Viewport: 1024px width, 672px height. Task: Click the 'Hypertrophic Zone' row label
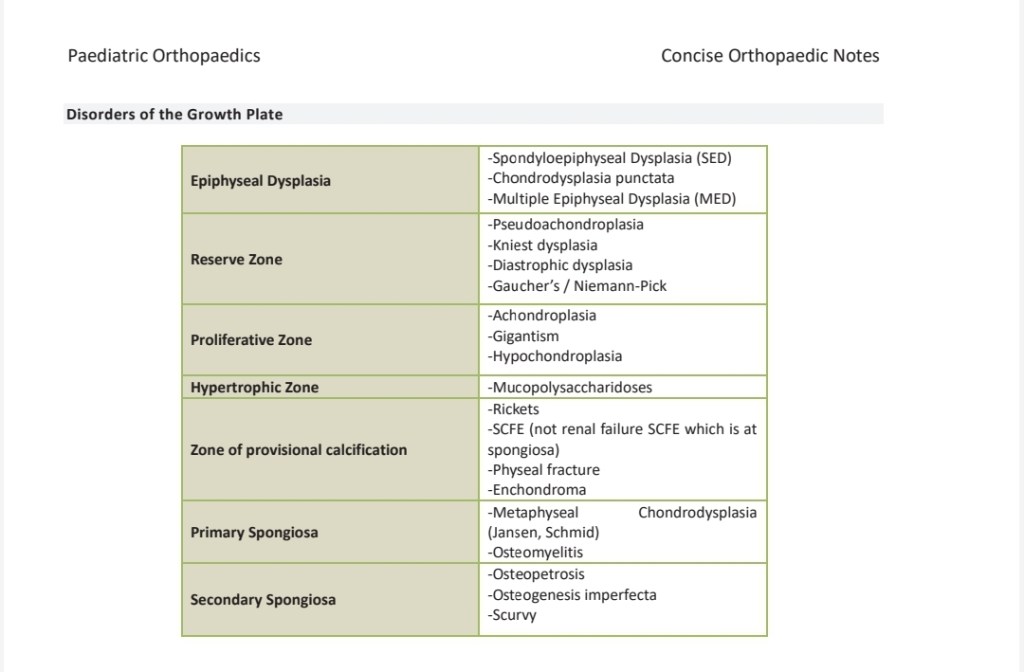pyautogui.click(x=254, y=388)
